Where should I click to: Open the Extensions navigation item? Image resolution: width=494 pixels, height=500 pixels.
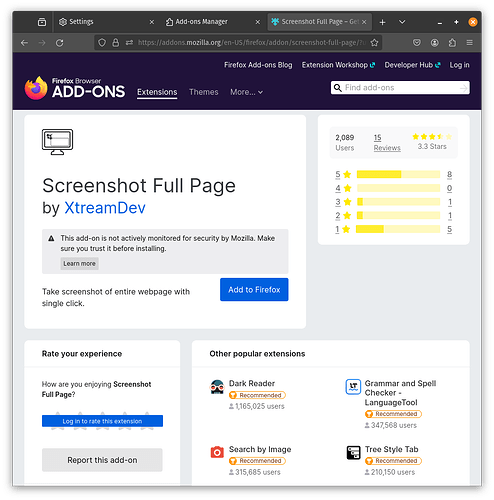coord(157,92)
